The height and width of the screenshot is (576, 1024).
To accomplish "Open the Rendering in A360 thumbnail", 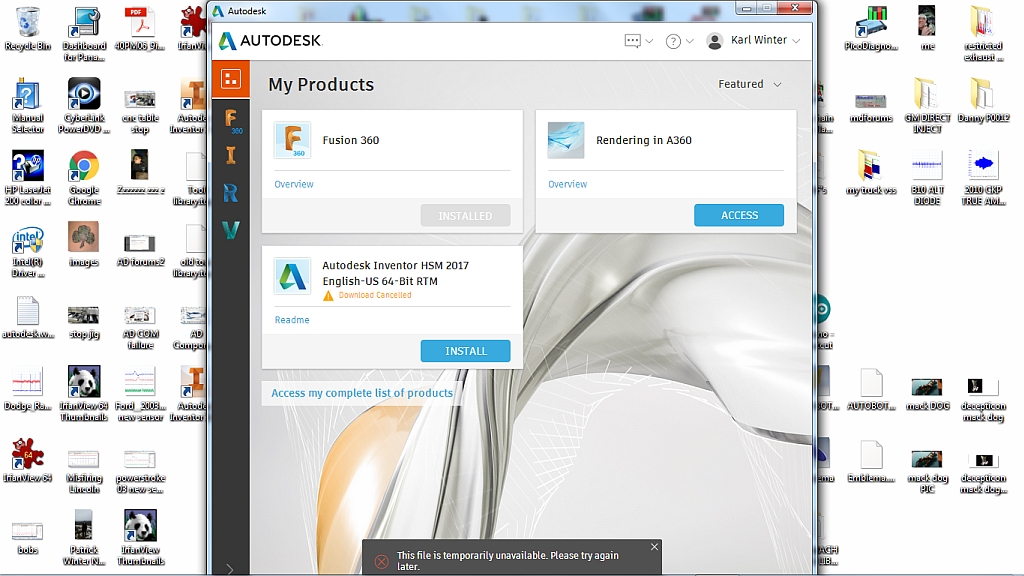I will pyautogui.click(x=565, y=140).
